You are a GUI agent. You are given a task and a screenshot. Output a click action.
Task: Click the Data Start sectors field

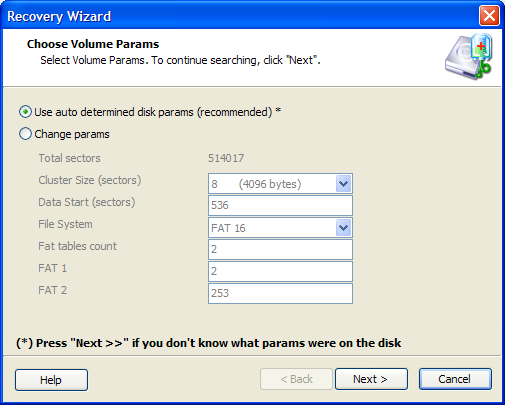pos(280,205)
